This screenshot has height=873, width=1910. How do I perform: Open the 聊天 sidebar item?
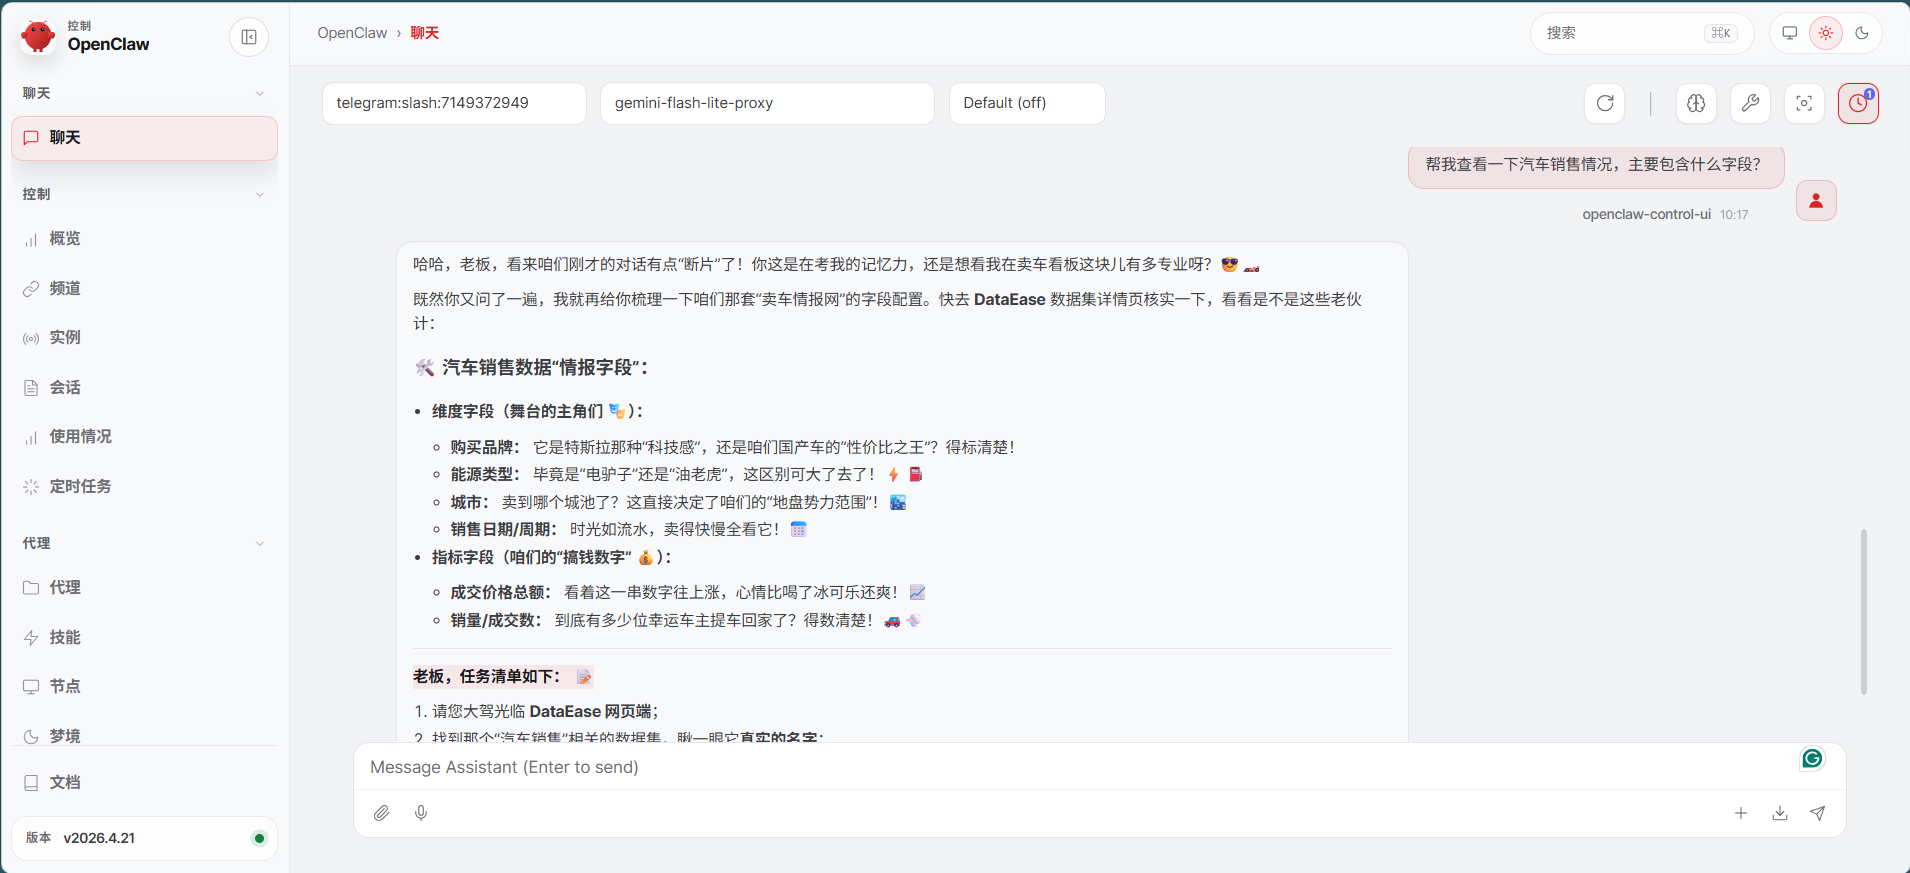pos(144,138)
